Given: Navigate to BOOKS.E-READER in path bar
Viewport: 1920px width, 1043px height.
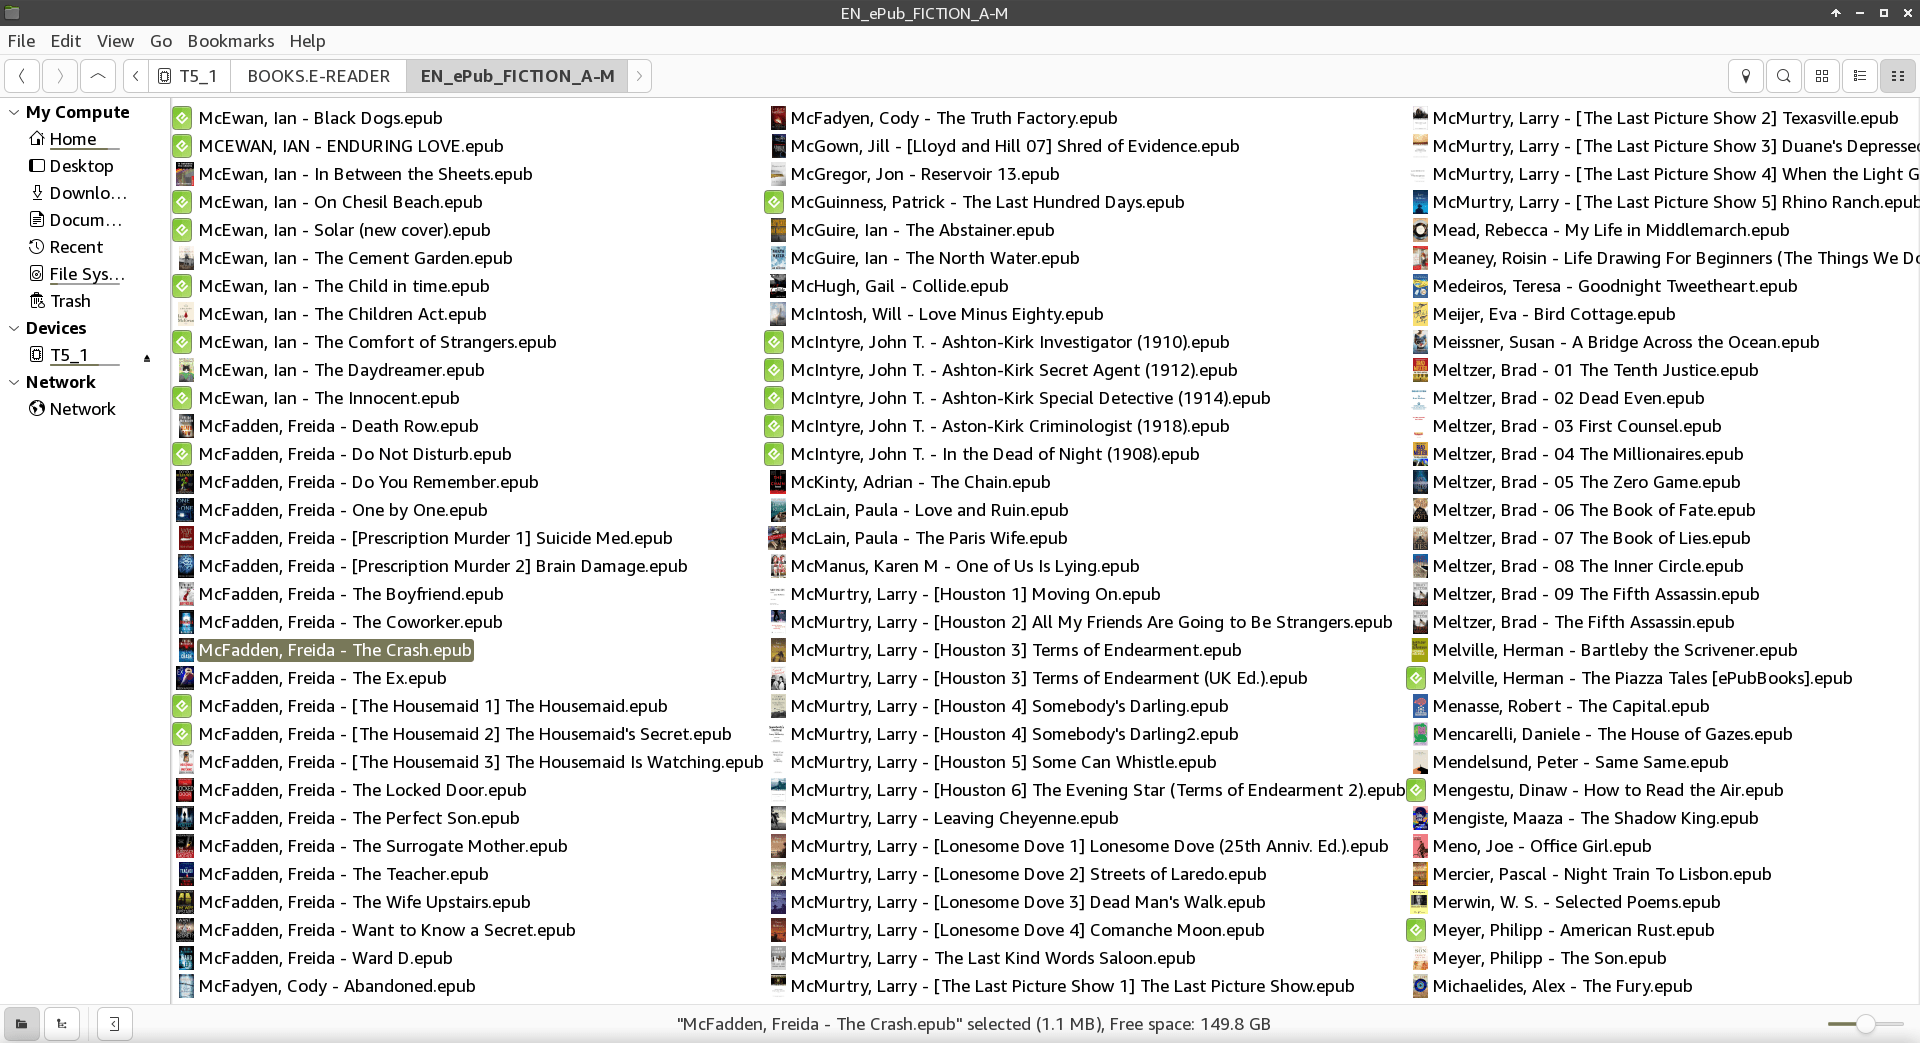Looking at the screenshot, I should (x=318, y=76).
